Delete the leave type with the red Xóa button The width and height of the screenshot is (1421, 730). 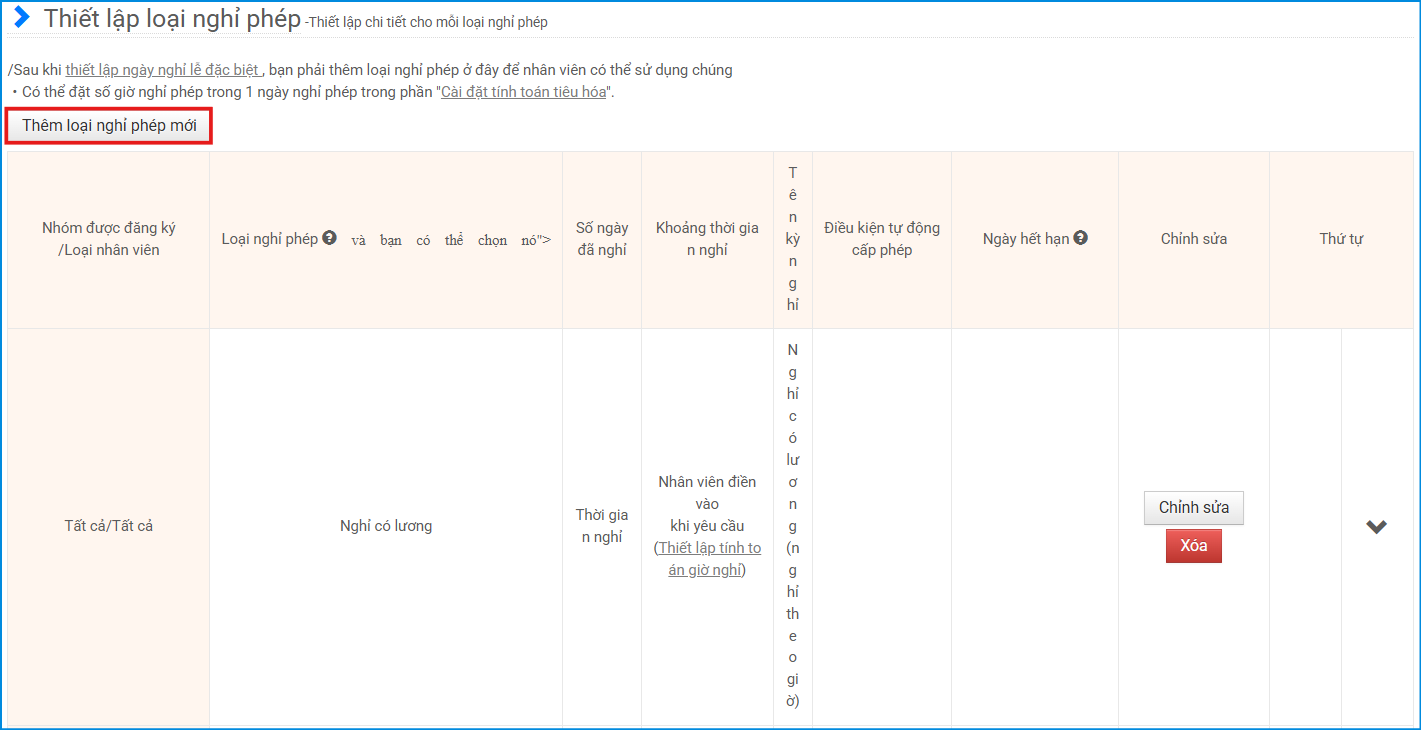pos(1193,546)
